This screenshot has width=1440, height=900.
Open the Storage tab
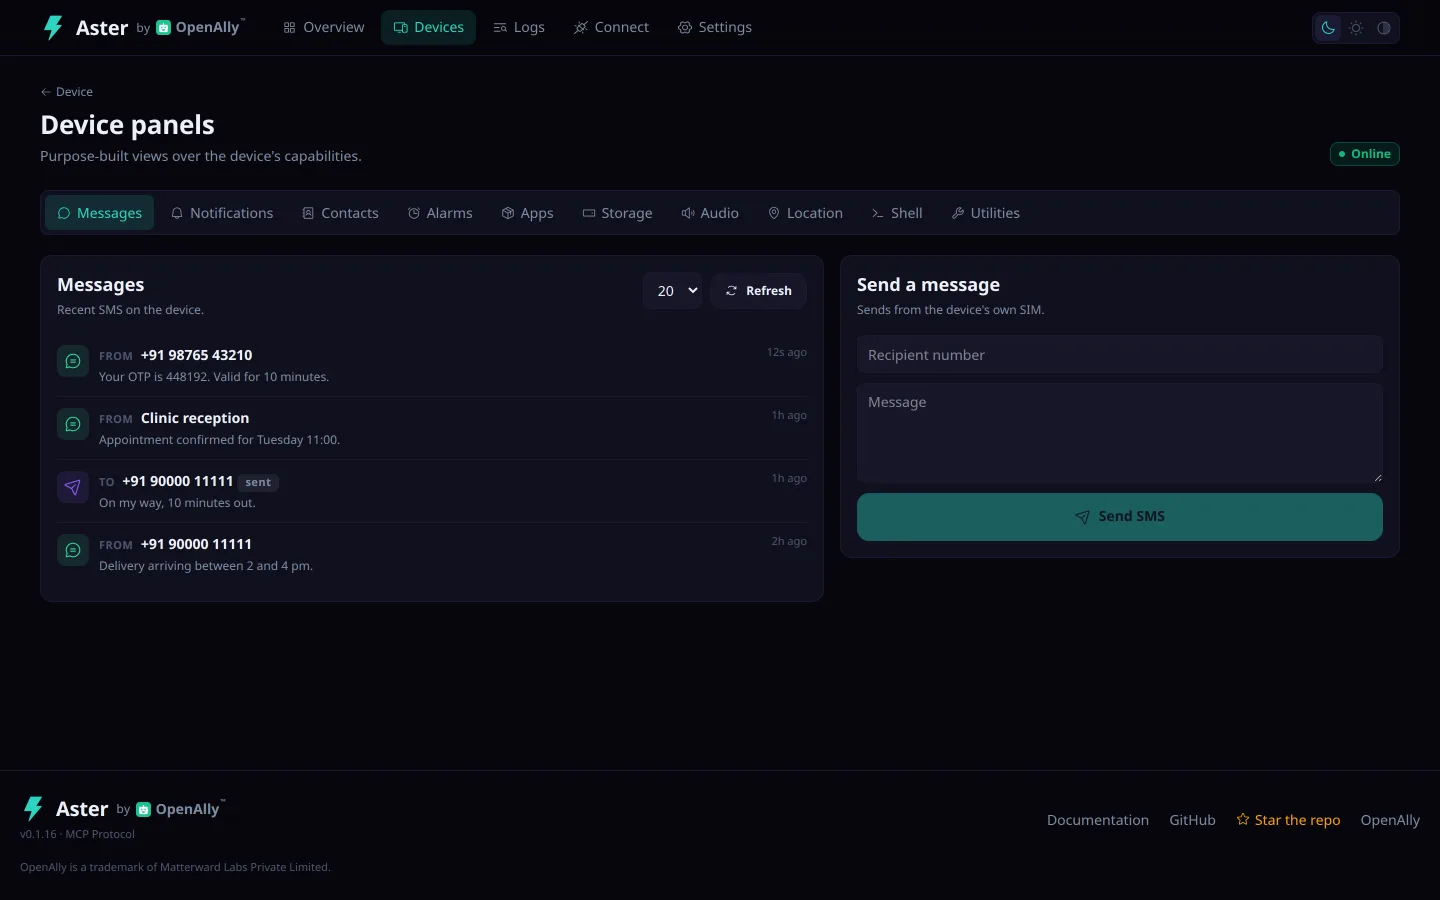pyautogui.click(x=617, y=213)
